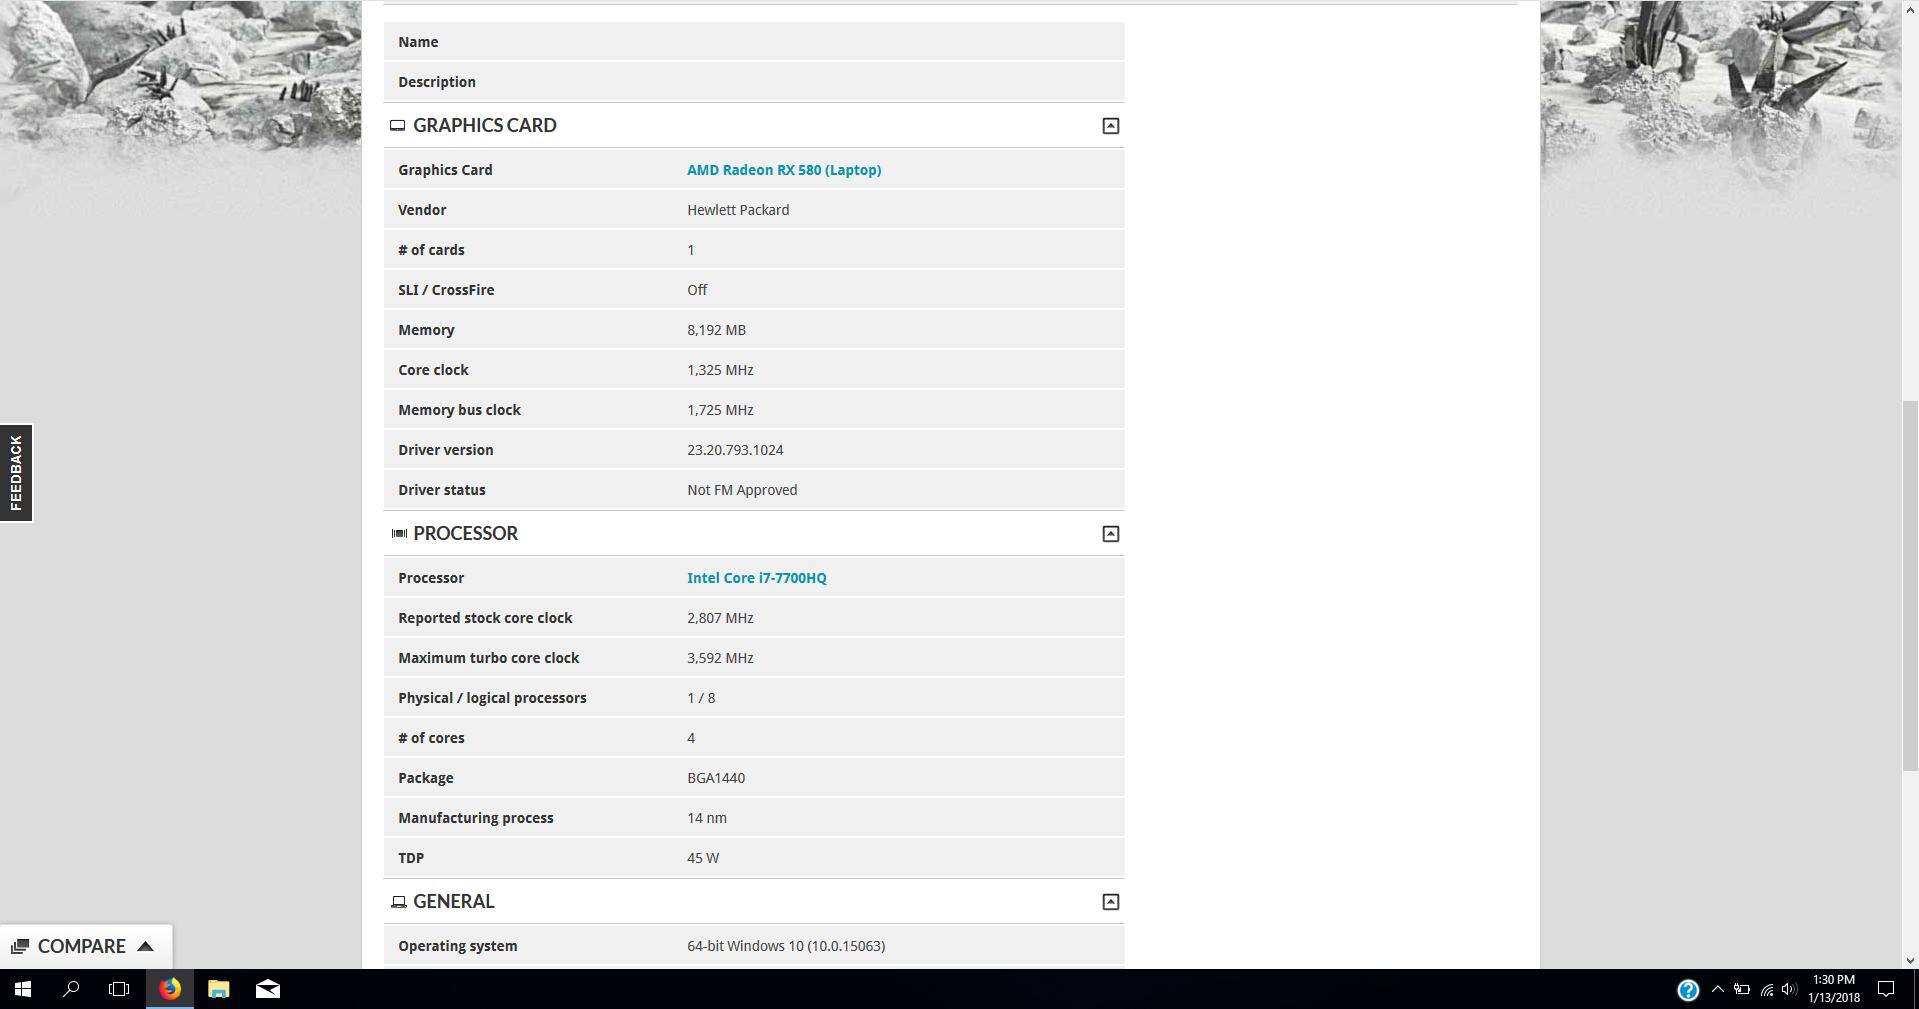This screenshot has width=1919, height=1009.
Task: Collapse the General section
Action: pyautogui.click(x=1110, y=902)
